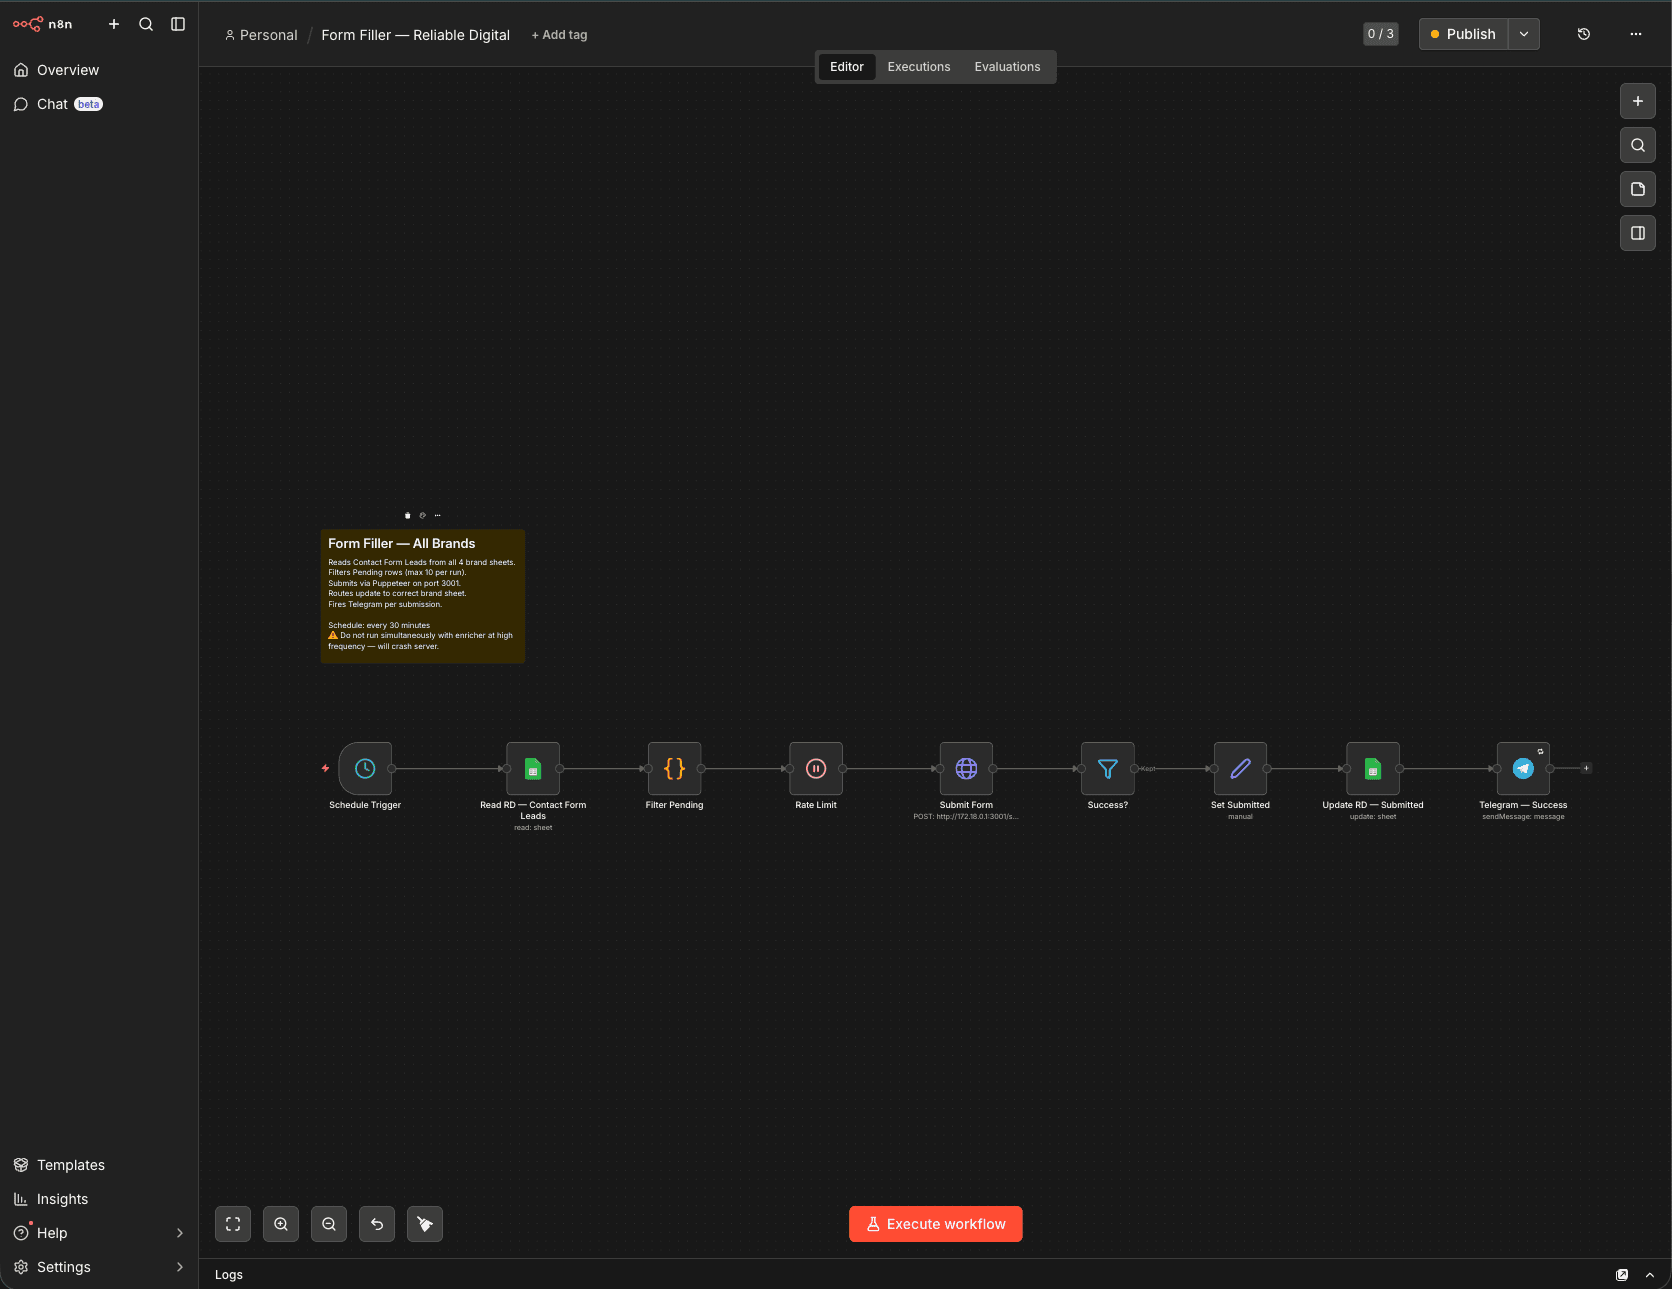Select the Telegram — Success node
The width and height of the screenshot is (1672, 1289).
tap(1522, 768)
